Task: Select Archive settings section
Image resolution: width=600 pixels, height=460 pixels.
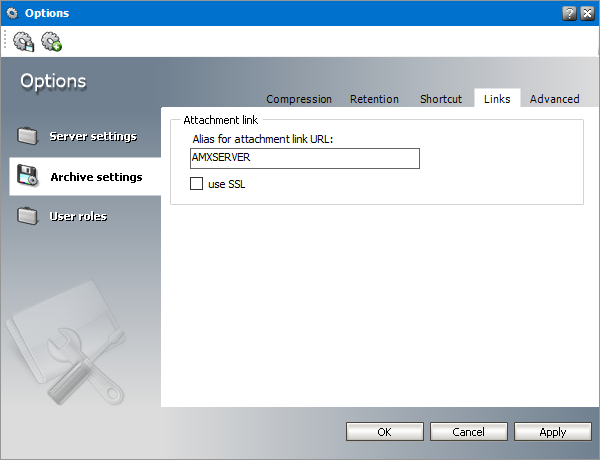Action: pos(85,176)
